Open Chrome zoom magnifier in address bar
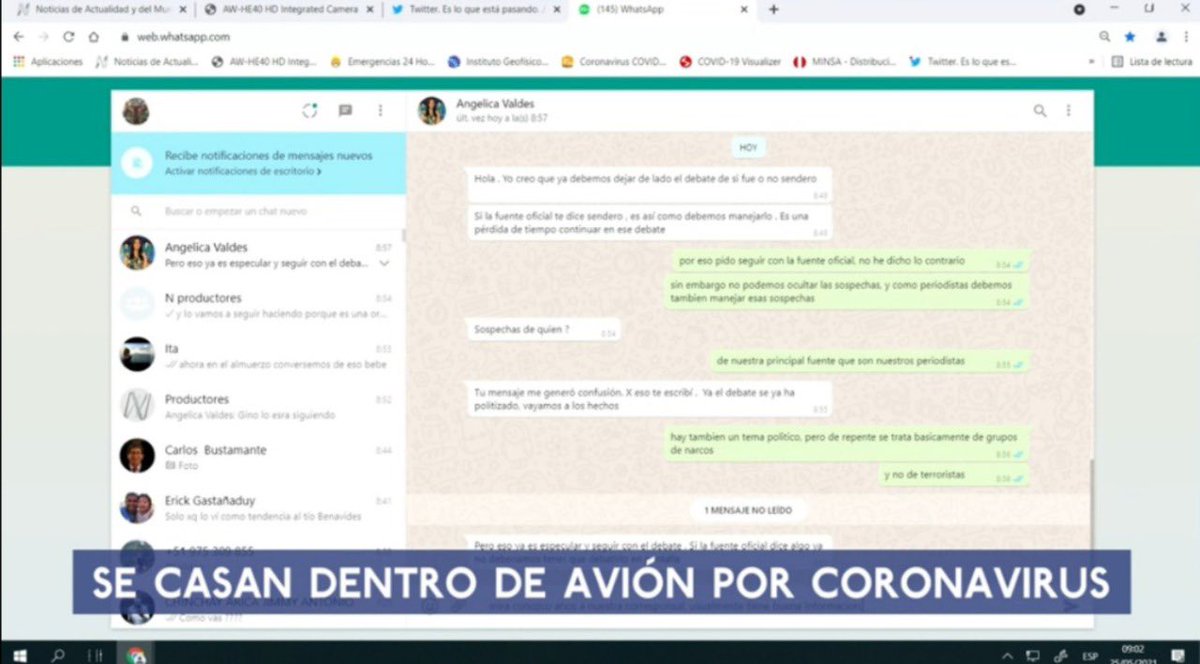Image resolution: width=1200 pixels, height=664 pixels. coord(1104,36)
